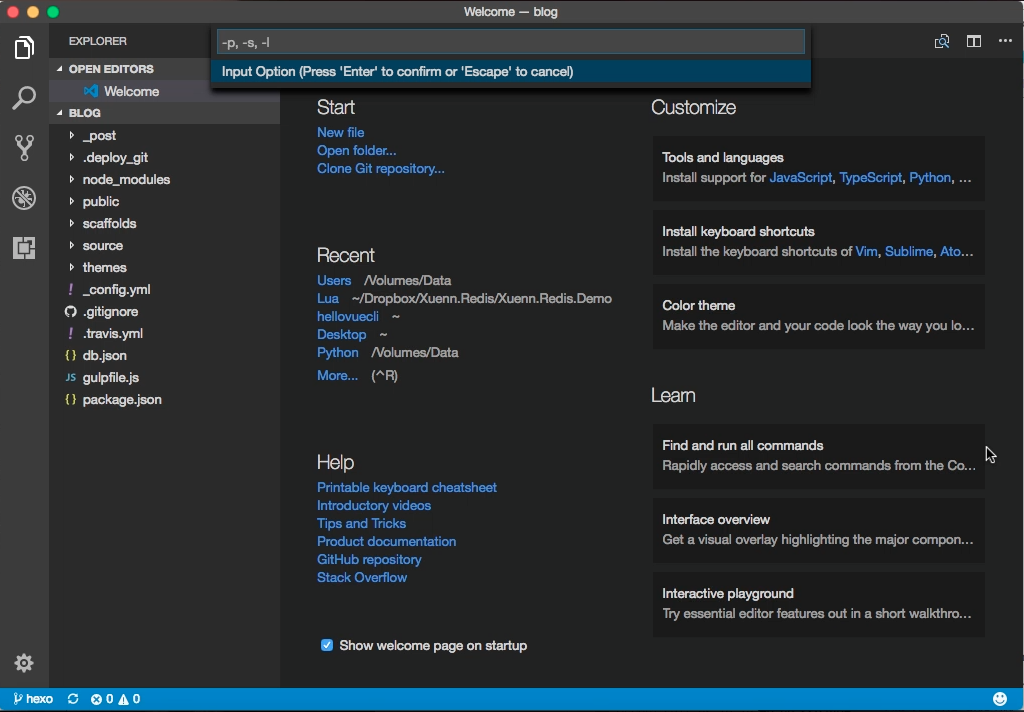The width and height of the screenshot is (1024, 712).
Task: Click the hexo git branch indicator
Action: point(33,699)
